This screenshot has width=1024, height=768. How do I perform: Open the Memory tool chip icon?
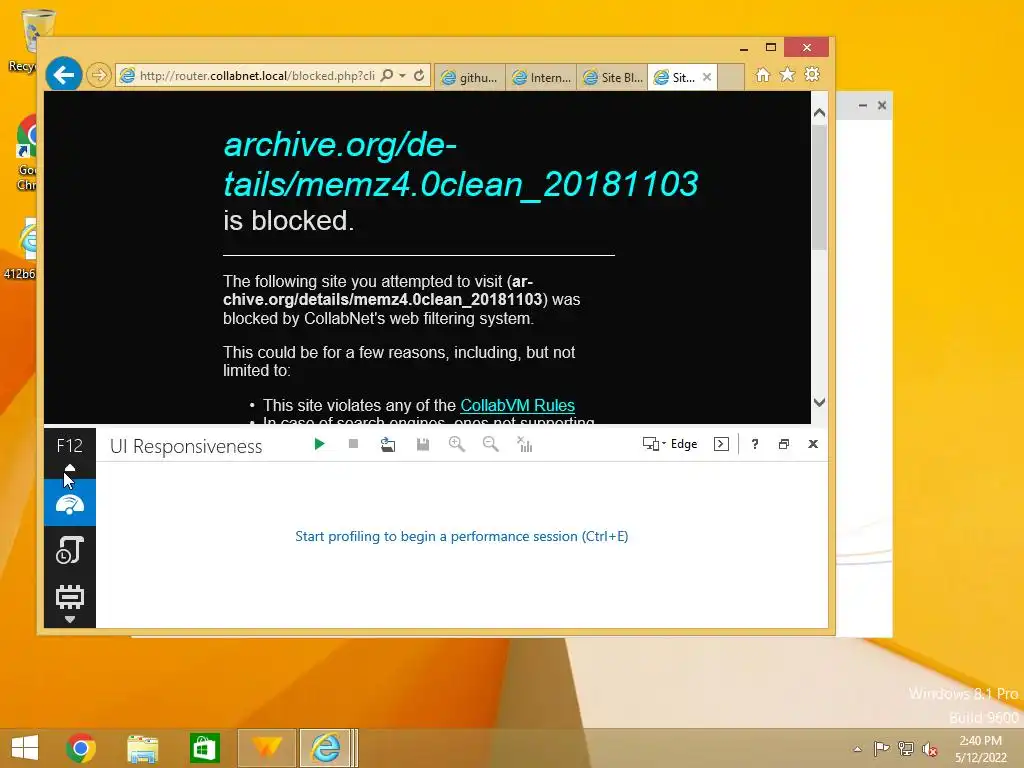tap(70, 596)
